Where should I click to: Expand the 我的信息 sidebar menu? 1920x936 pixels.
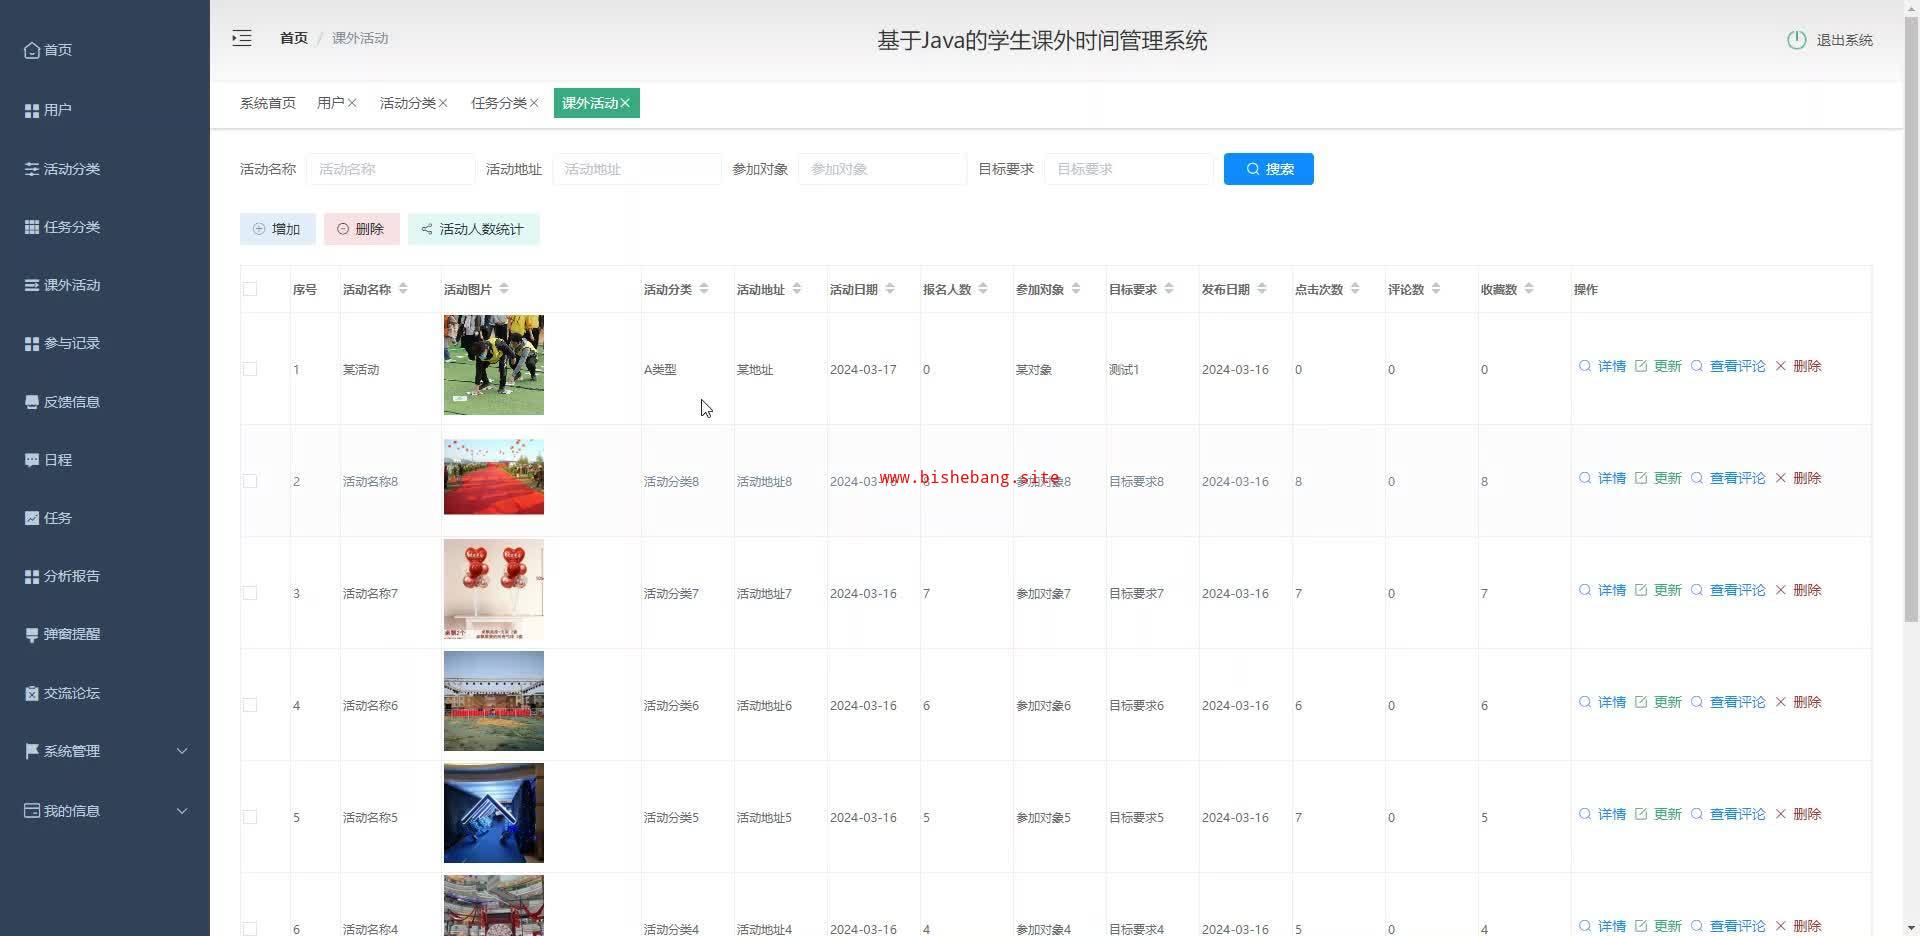[x=105, y=811]
